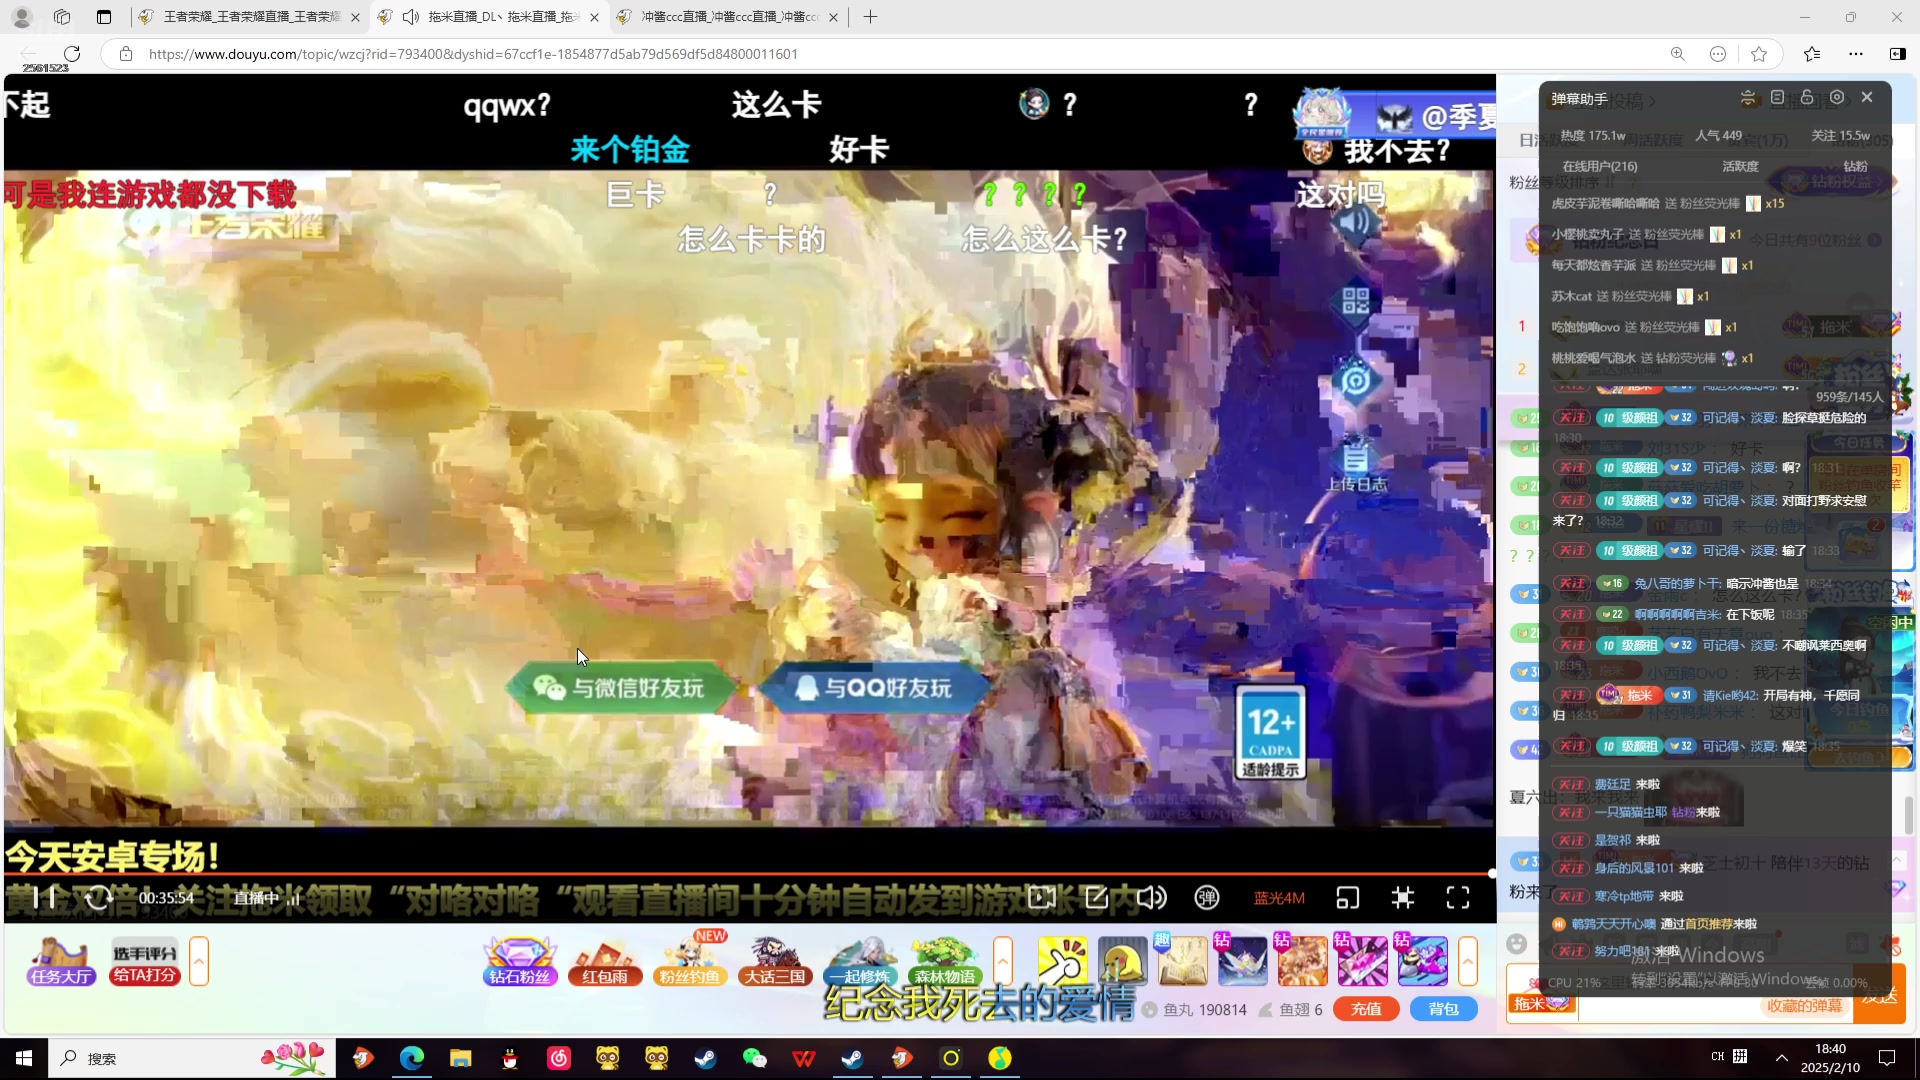
Task: Open mini-window picture-in-picture mode
Action: pyautogui.click(x=1348, y=897)
